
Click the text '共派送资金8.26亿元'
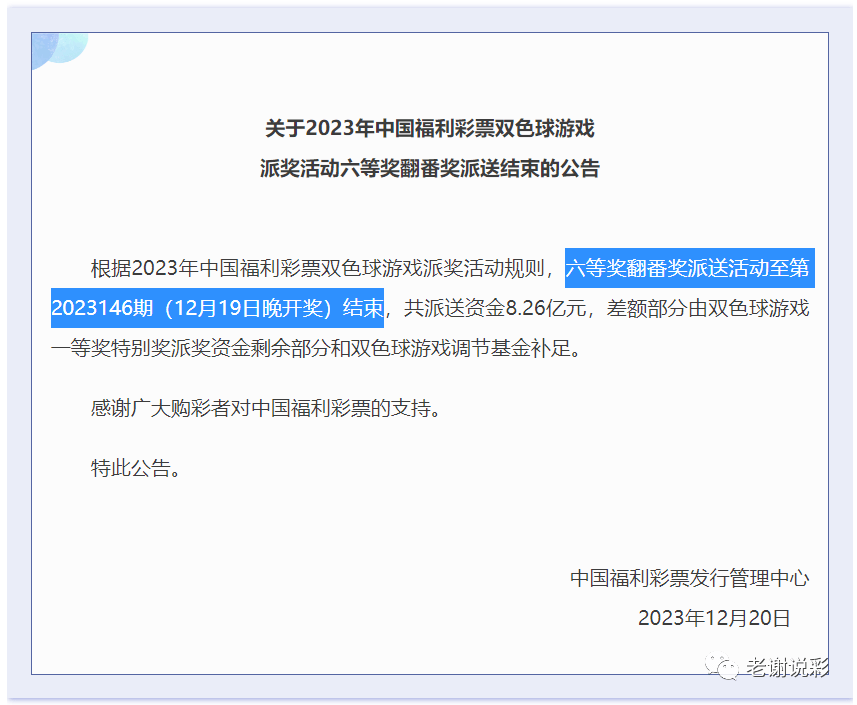pyautogui.click(x=495, y=308)
